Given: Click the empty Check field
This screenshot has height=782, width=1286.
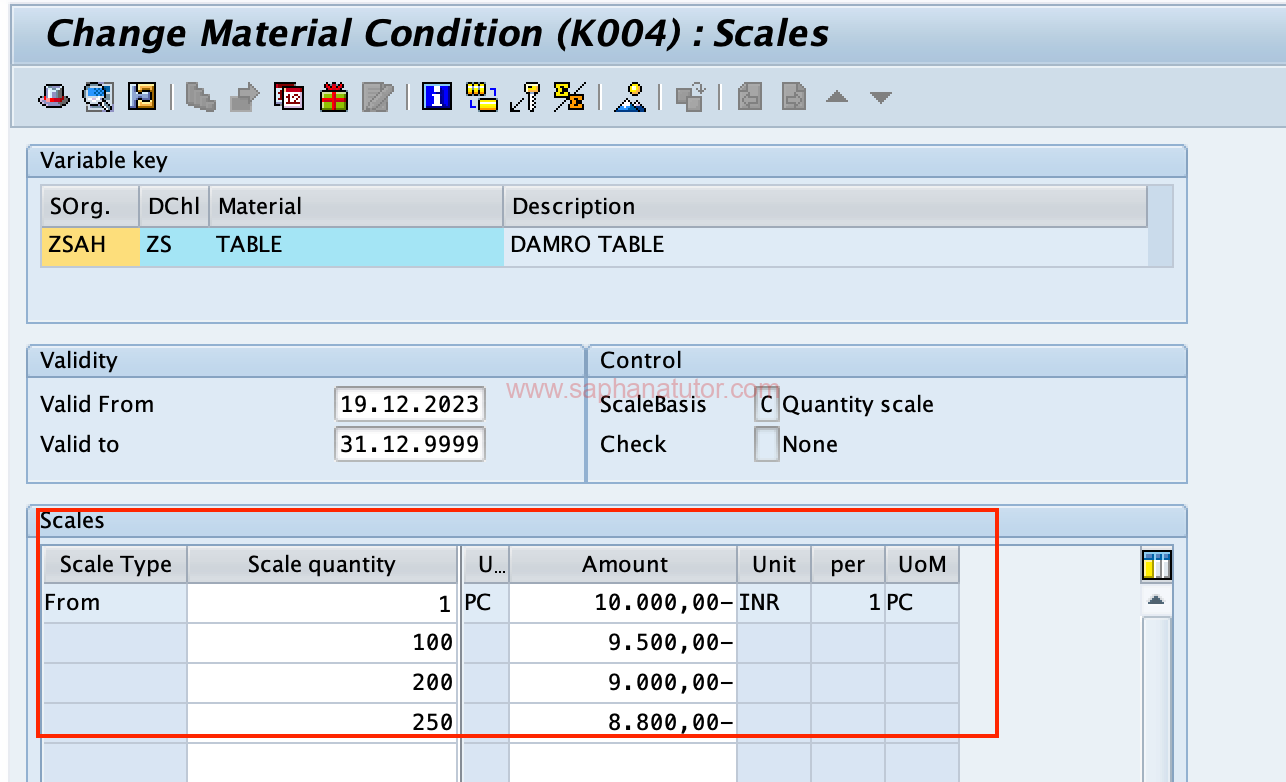Looking at the screenshot, I should point(766,444).
